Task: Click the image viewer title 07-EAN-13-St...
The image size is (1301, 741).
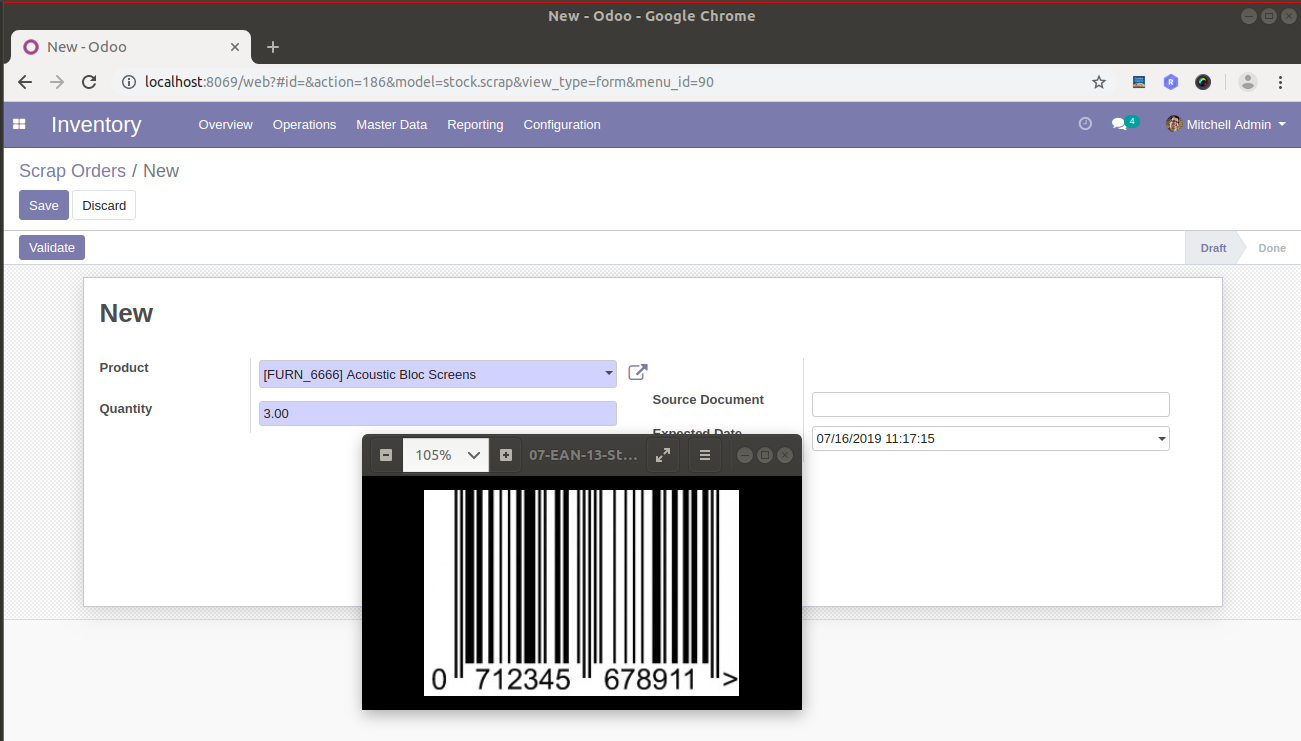Action: click(x=583, y=455)
